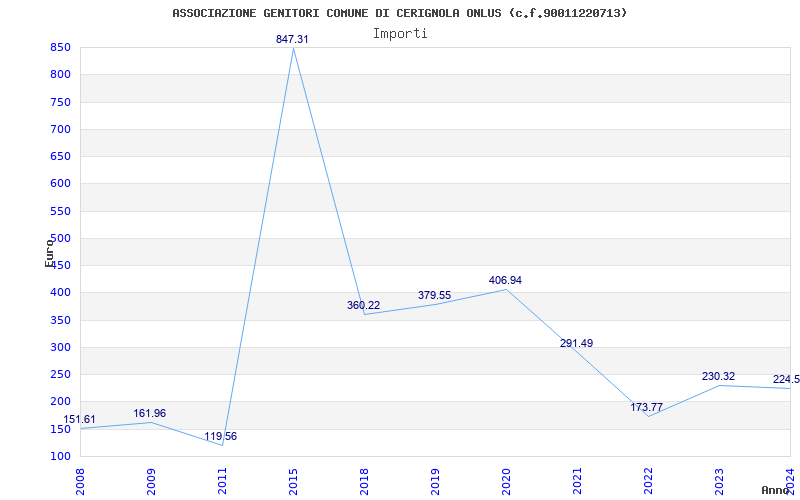Select the 291.49 data label

click(576, 343)
